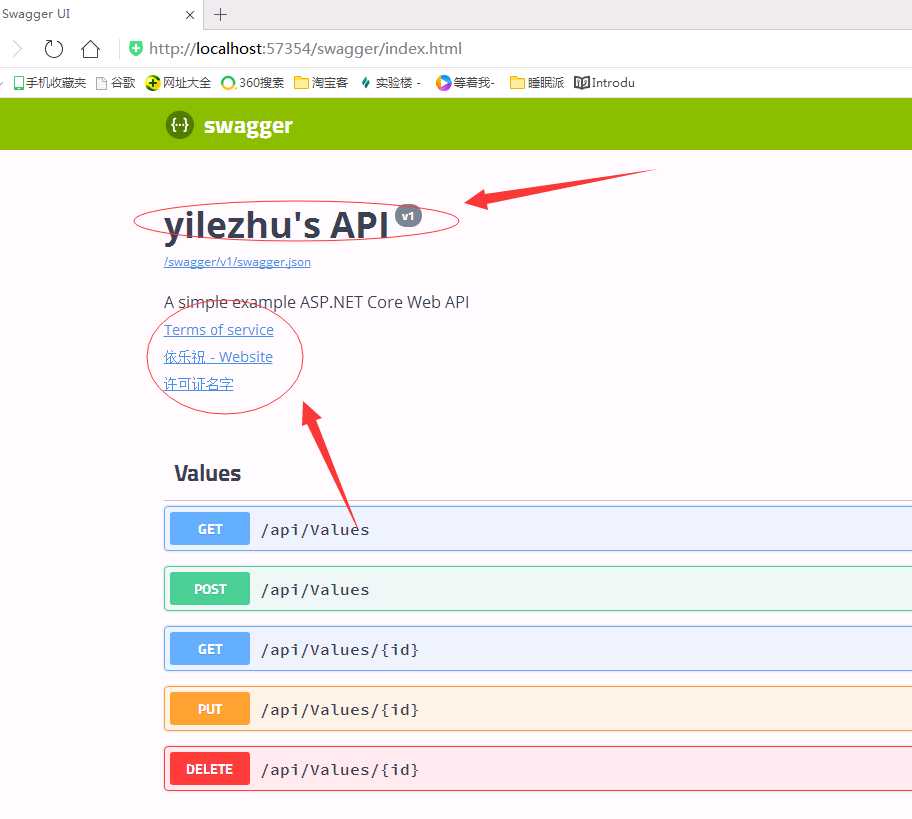The image size is (912, 819).
Task: Click the GET badge for /api/Values/{id}
Action: [210, 649]
